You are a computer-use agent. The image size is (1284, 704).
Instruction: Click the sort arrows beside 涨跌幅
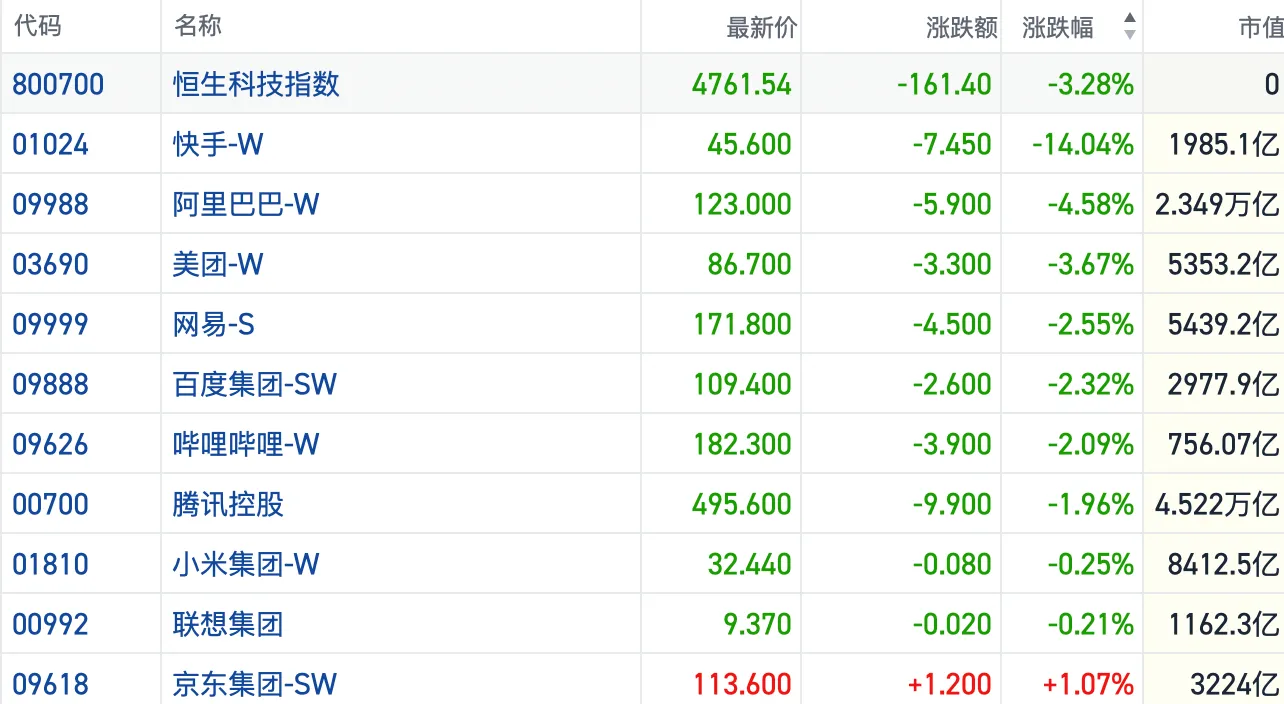pos(1129,27)
